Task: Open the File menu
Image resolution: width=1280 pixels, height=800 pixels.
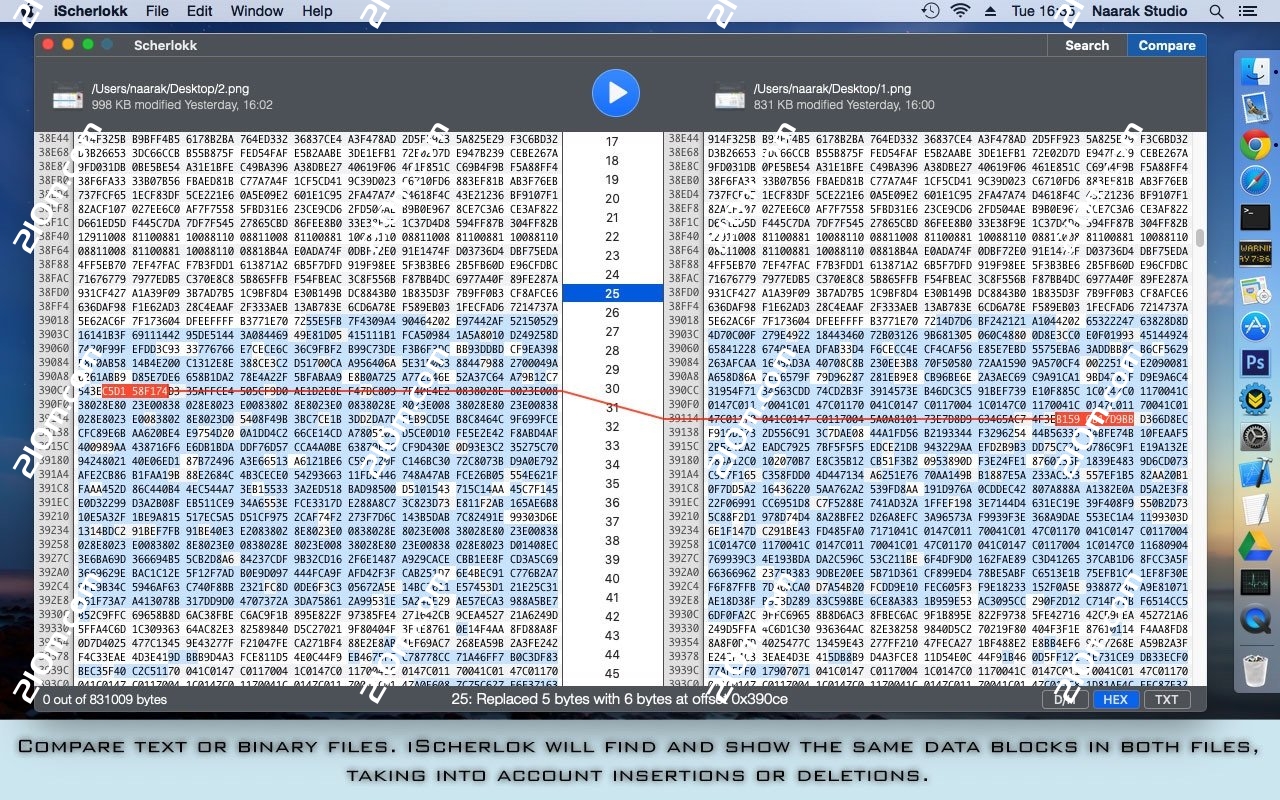Action: (x=157, y=11)
